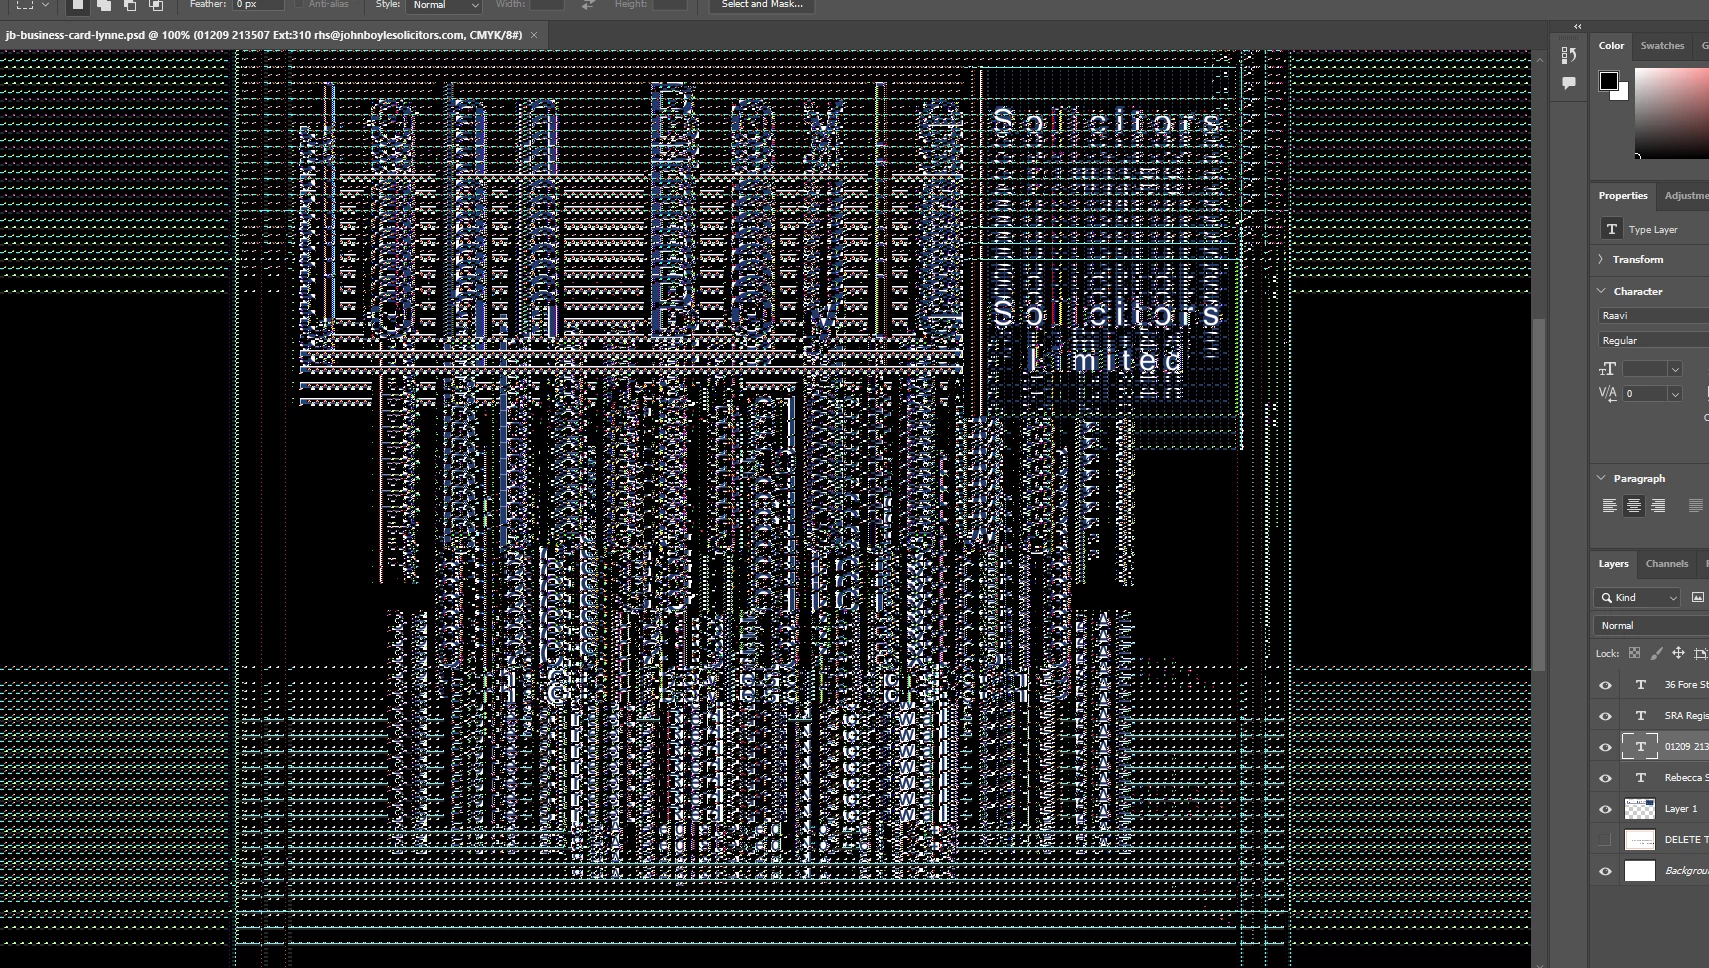Switch to the Color panel tab
Image resolution: width=1709 pixels, height=968 pixels.
(1611, 46)
